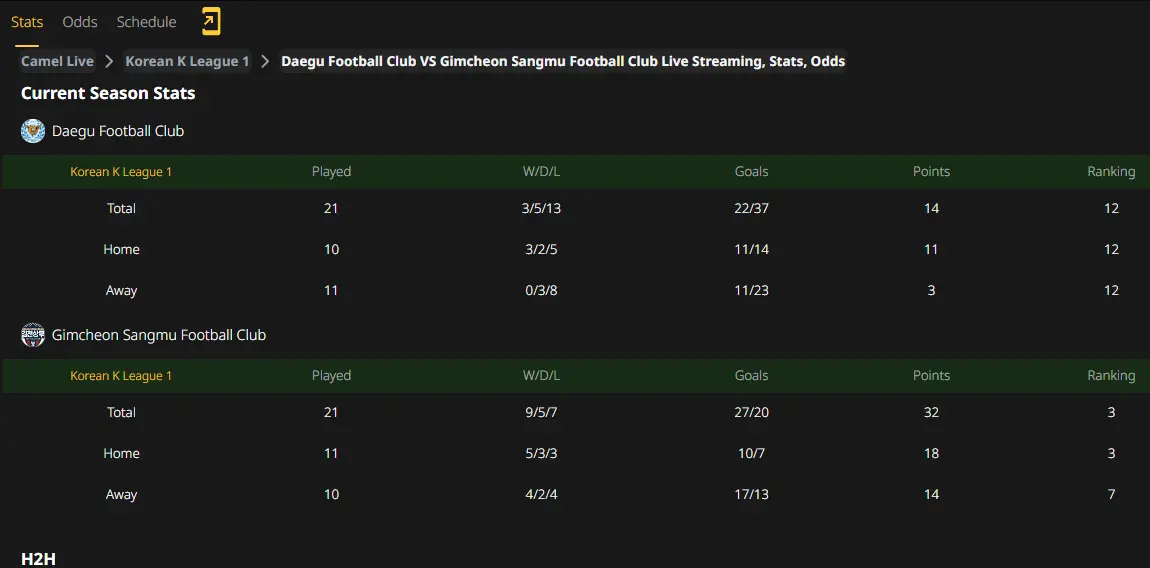This screenshot has height=568, width=1150.
Task: Click the yellow pop-out share icon
Action: 210,21
